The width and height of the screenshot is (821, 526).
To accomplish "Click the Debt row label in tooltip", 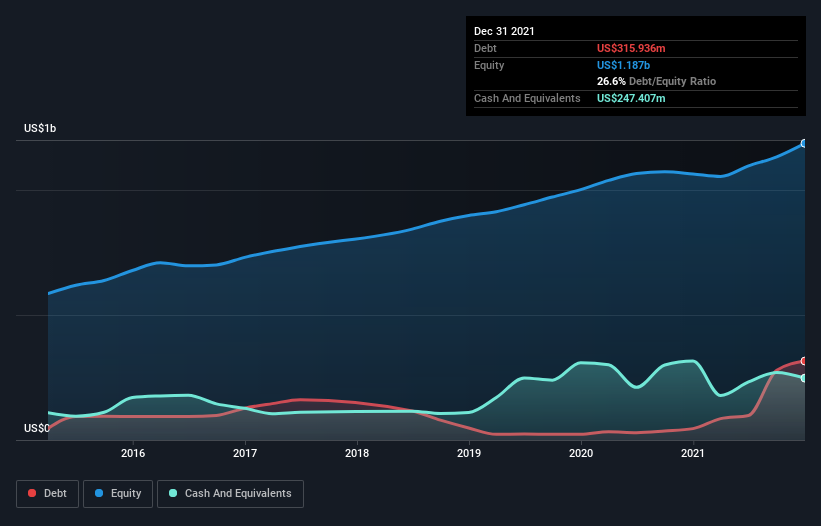I will coord(485,48).
